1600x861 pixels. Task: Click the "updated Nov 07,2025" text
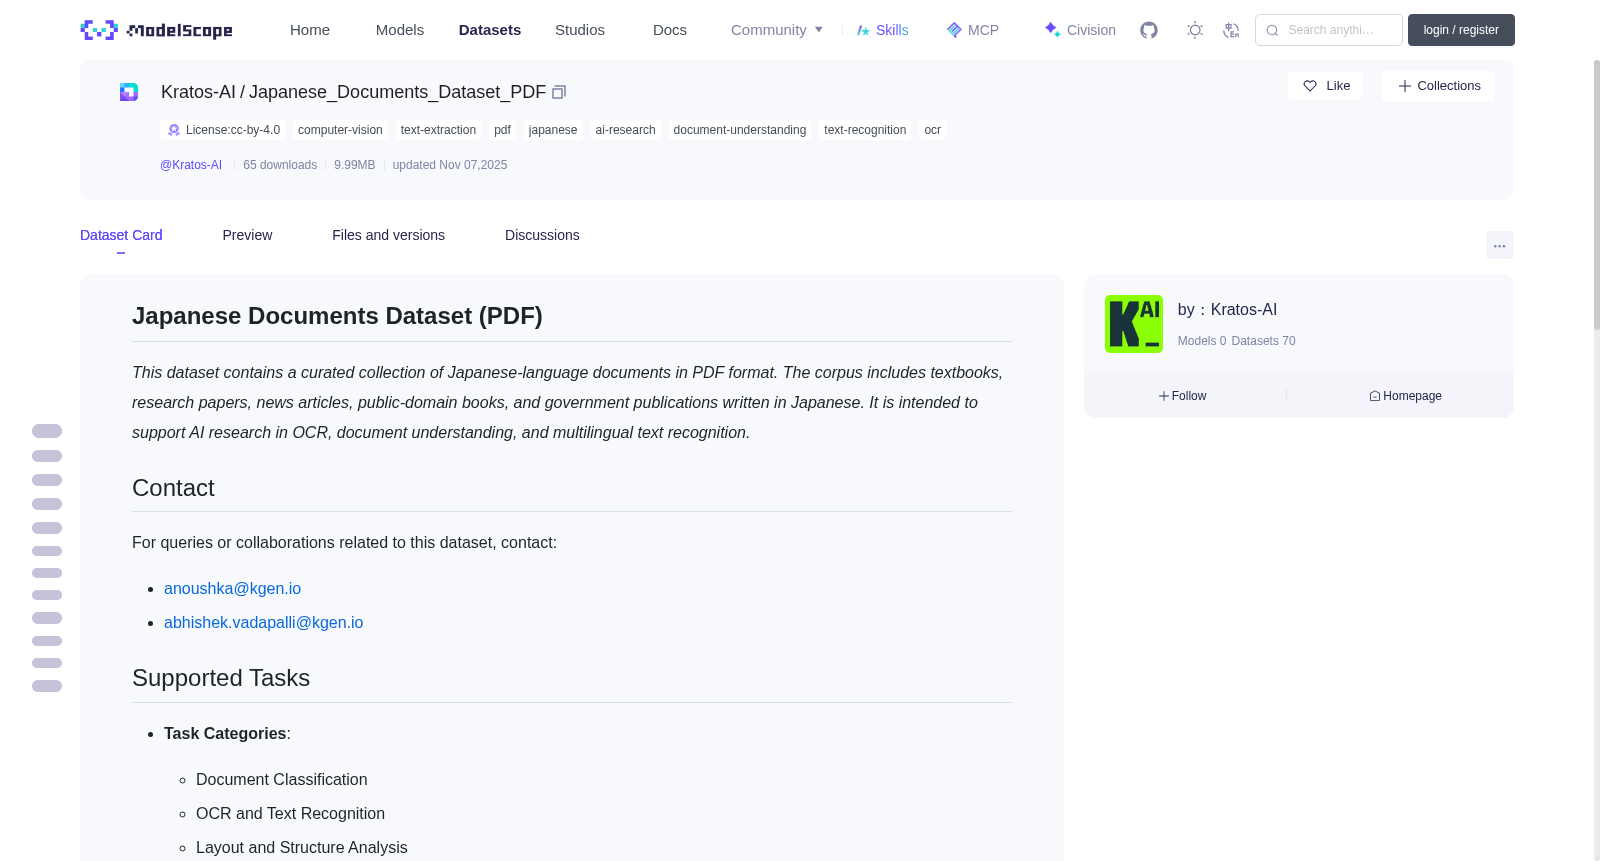[x=450, y=165]
